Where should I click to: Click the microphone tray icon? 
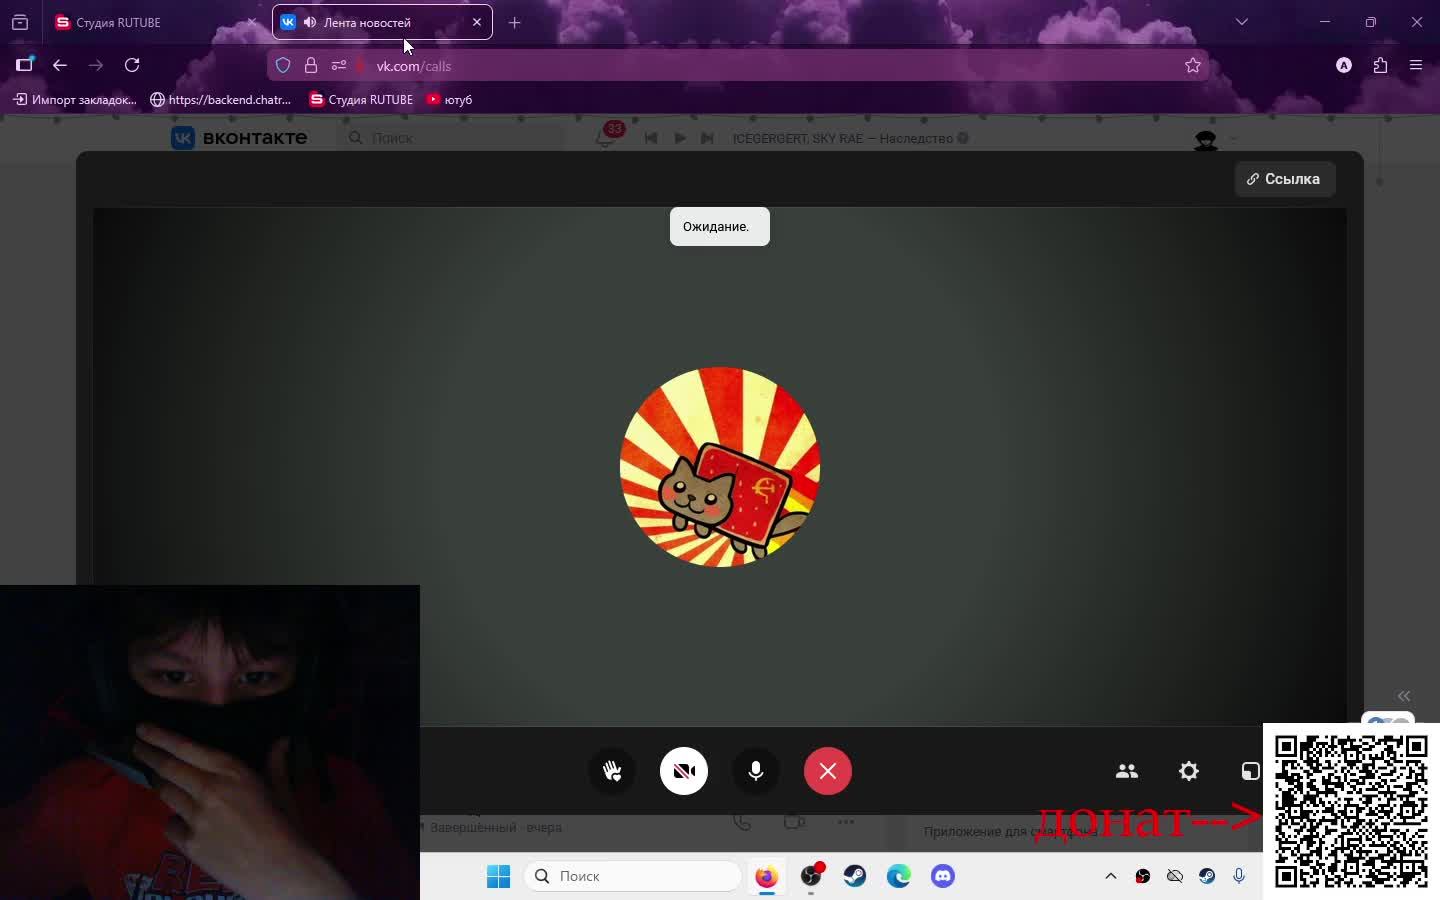click(x=1239, y=876)
